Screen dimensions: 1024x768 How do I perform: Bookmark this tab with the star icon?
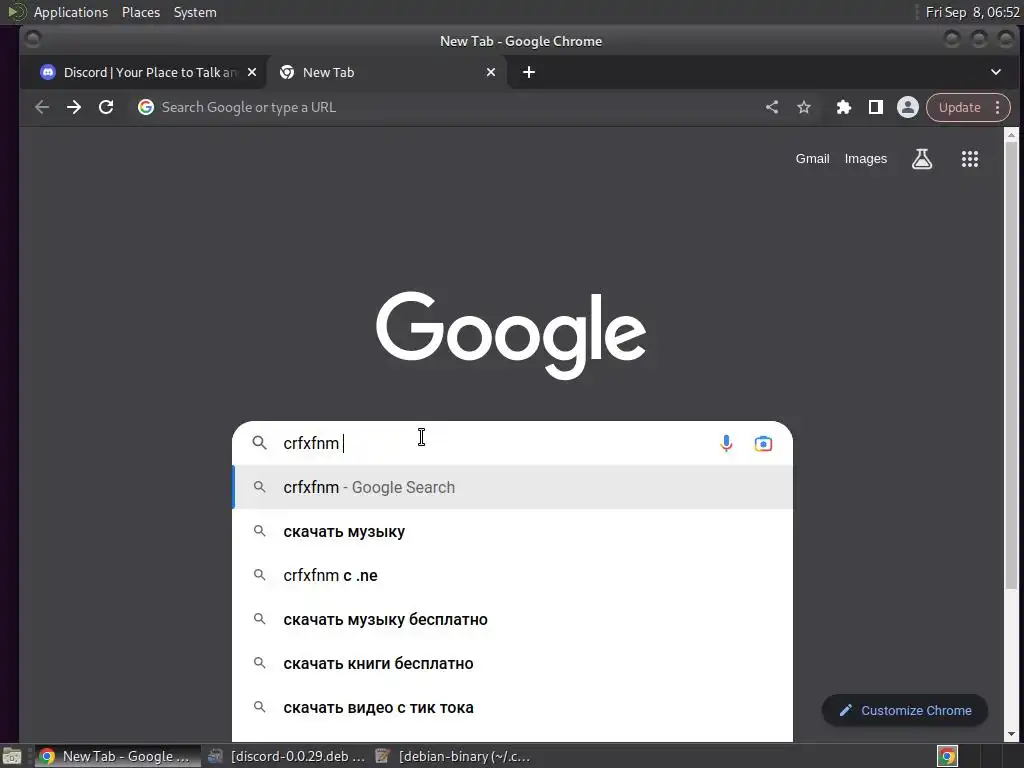804,107
